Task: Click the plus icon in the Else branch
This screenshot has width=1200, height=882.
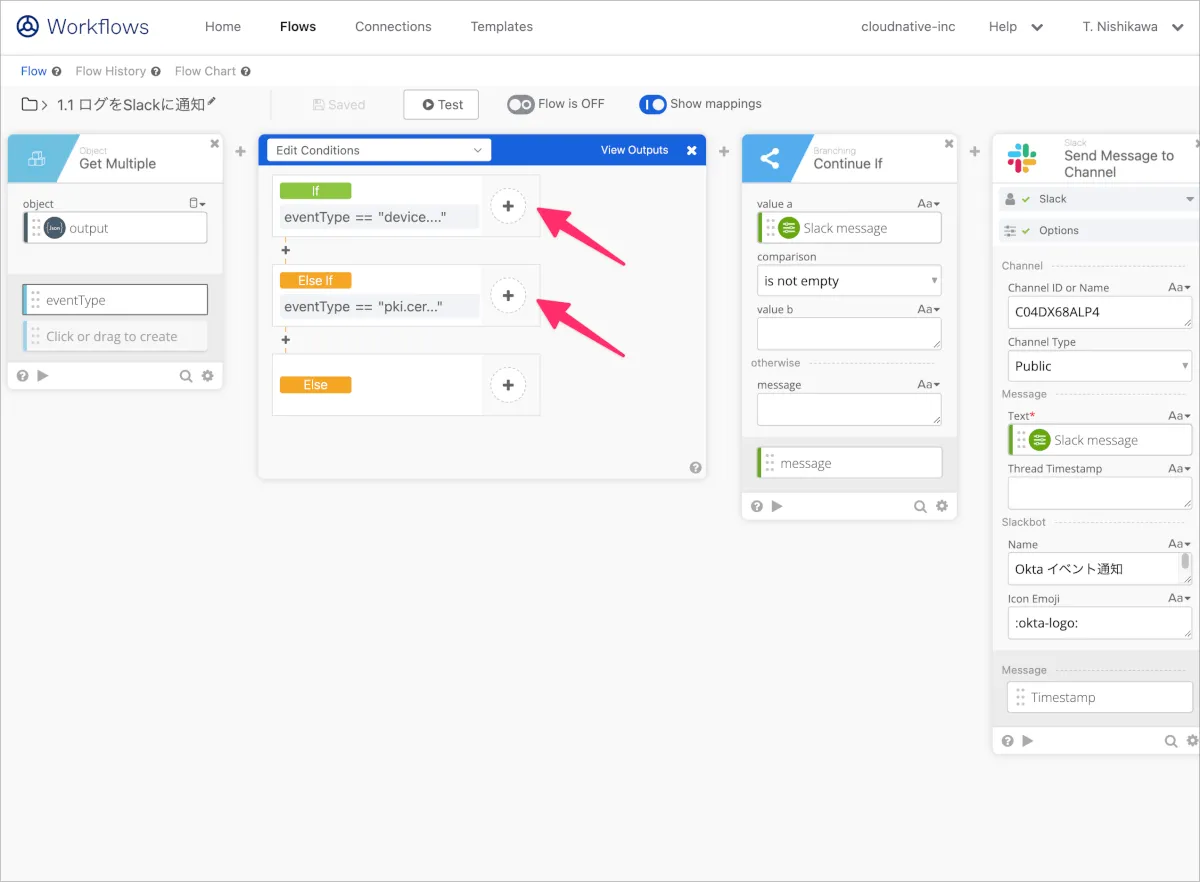Action: [x=508, y=385]
